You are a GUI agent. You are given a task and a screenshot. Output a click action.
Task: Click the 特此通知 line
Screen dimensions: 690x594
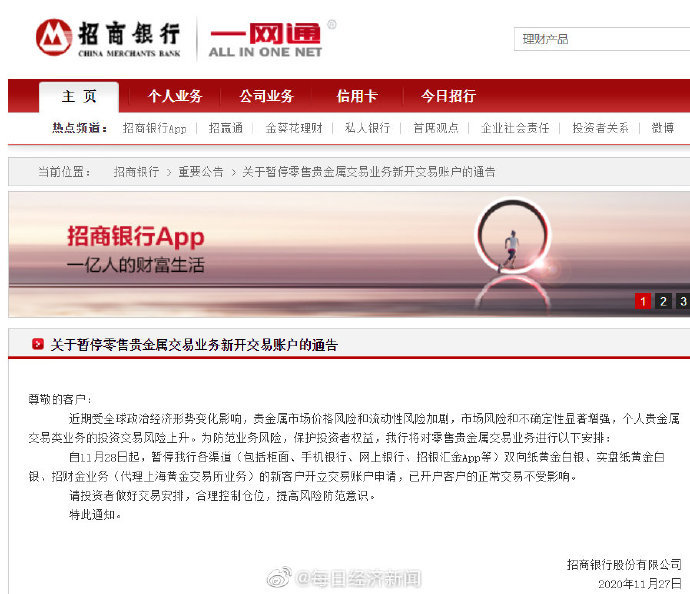95,514
